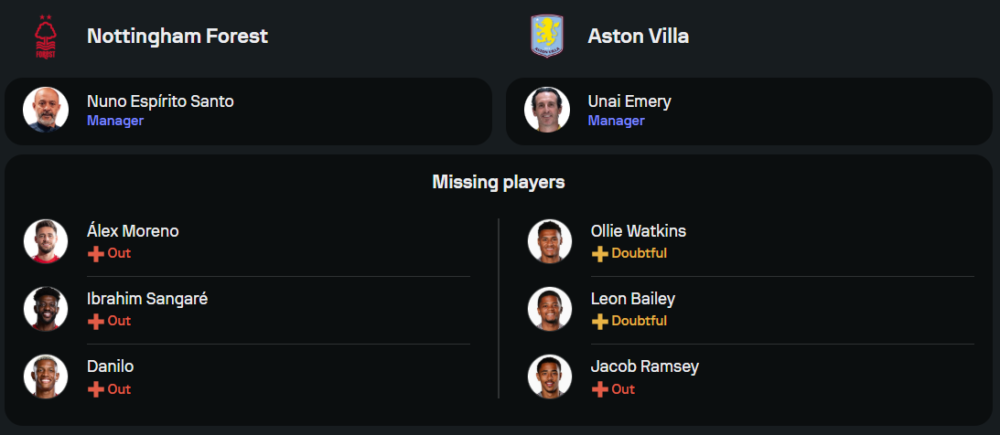This screenshot has height=435, width=1000.
Task: Select the Nuno Espírito Santo name
Action: click(x=160, y=101)
